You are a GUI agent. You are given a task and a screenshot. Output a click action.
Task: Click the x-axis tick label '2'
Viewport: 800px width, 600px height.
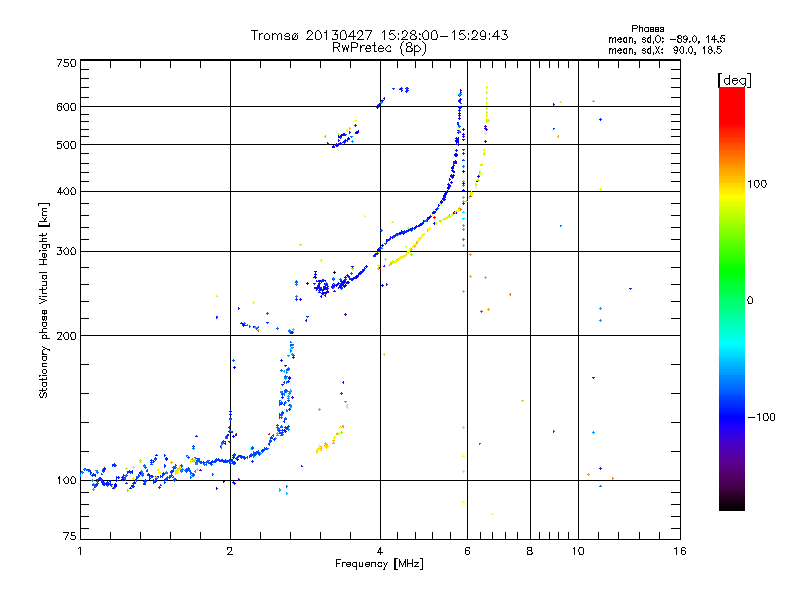click(230, 551)
